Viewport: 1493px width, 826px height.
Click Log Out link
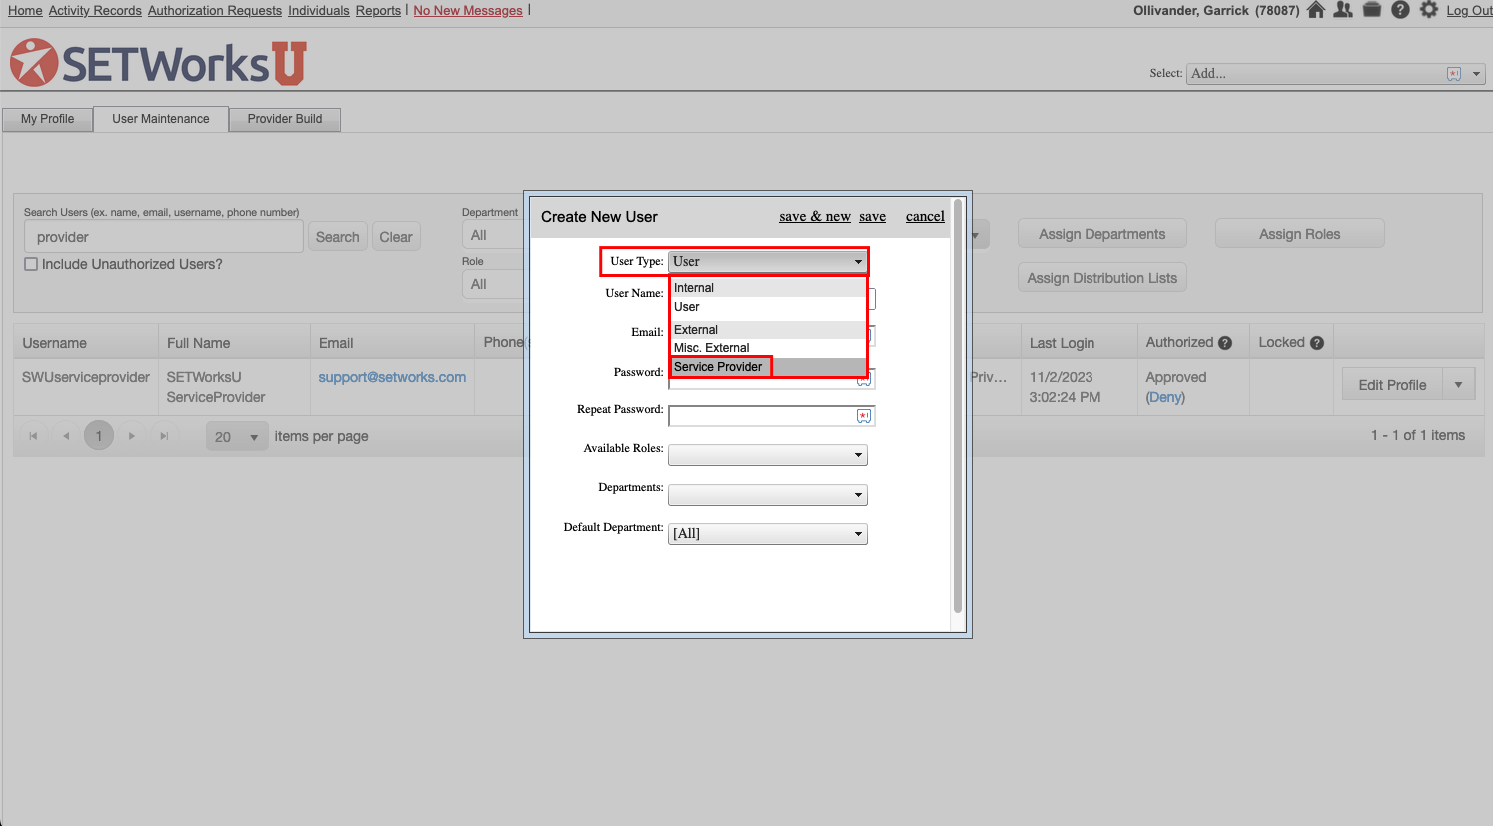click(1469, 10)
